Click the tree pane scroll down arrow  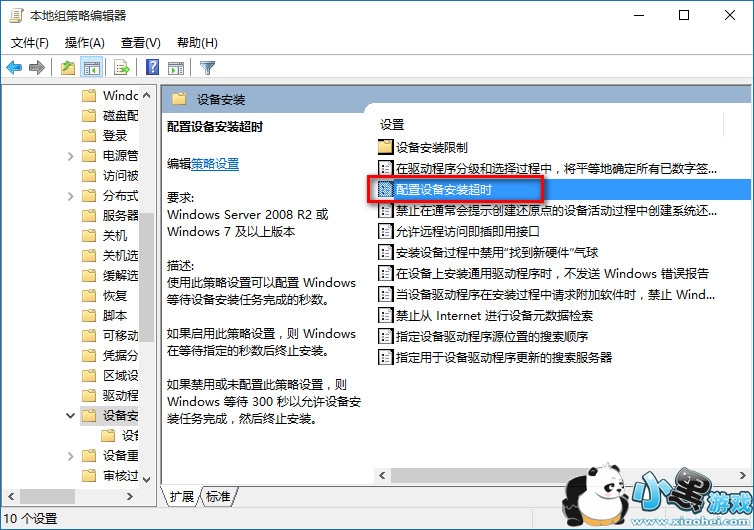click(147, 479)
